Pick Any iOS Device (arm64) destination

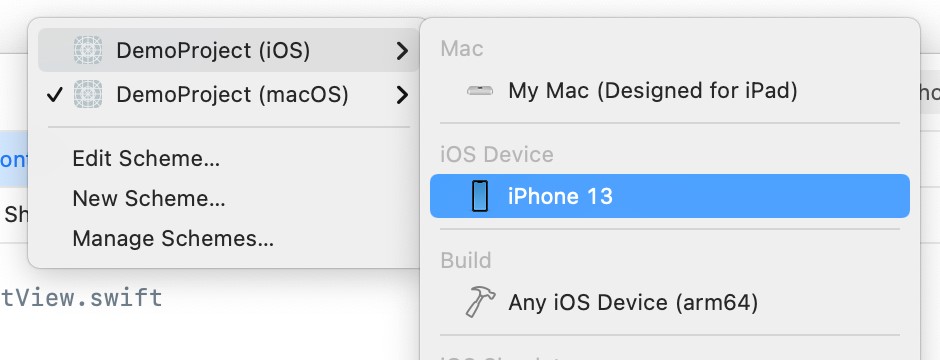670,302
